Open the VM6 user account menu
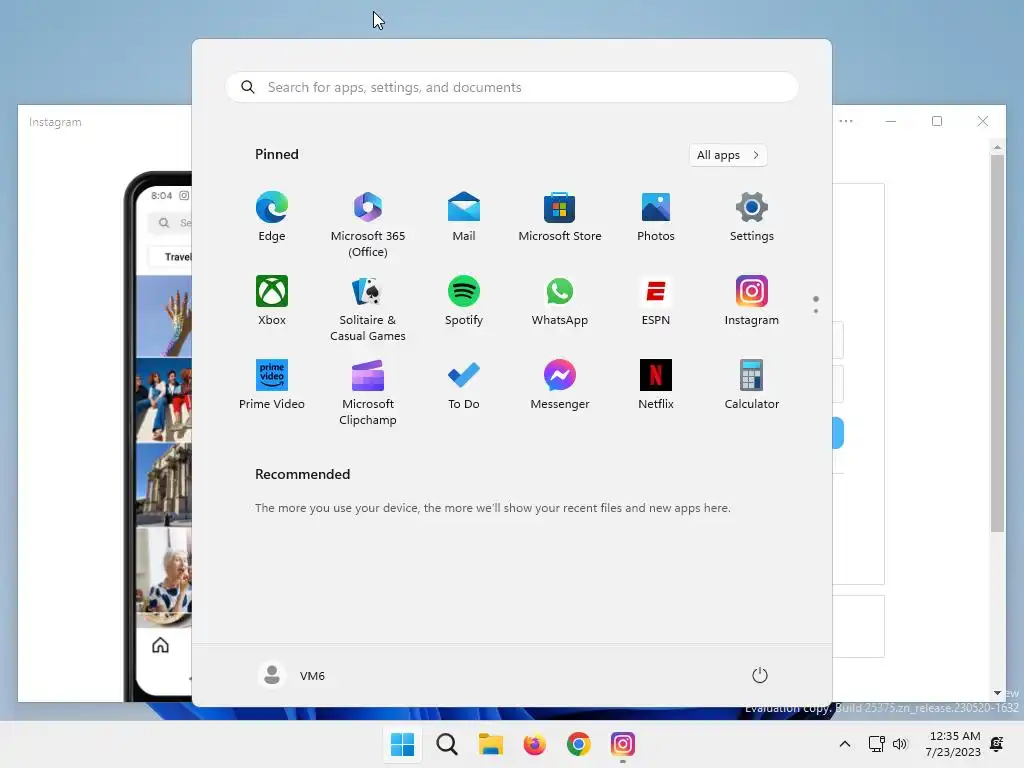 pos(291,675)
